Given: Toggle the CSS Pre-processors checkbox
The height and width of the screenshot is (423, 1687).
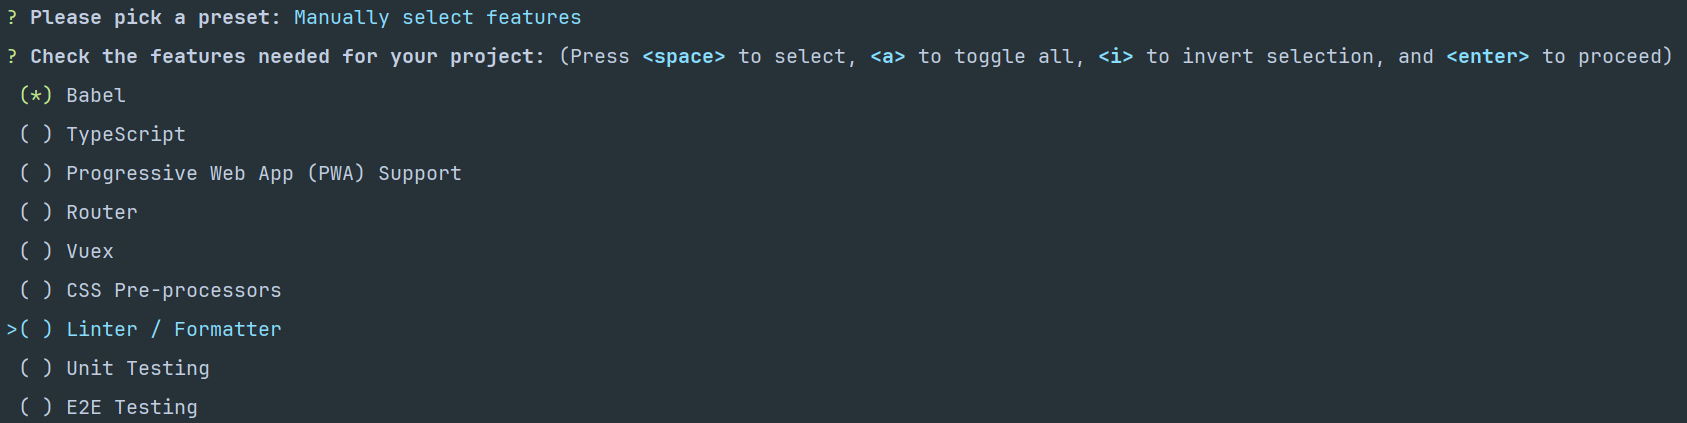Looking at the screenshot, I should point(36,291).
